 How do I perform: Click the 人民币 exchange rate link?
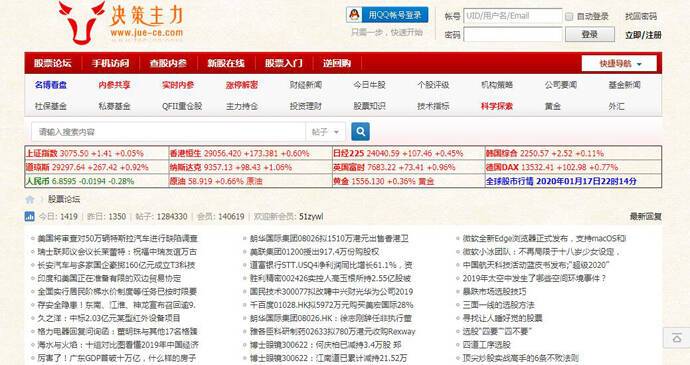click(37, 181)
